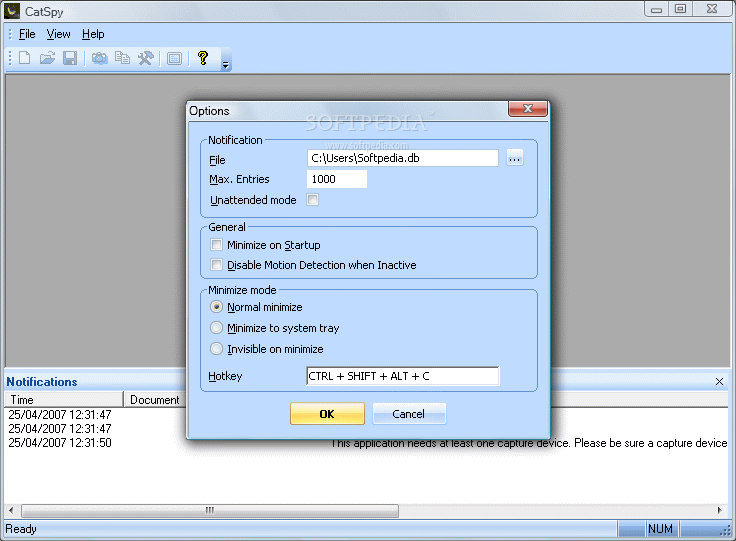Click the notification File path field
The width and height of the screenshot is (736, 541).
click(x=403, y=158)
